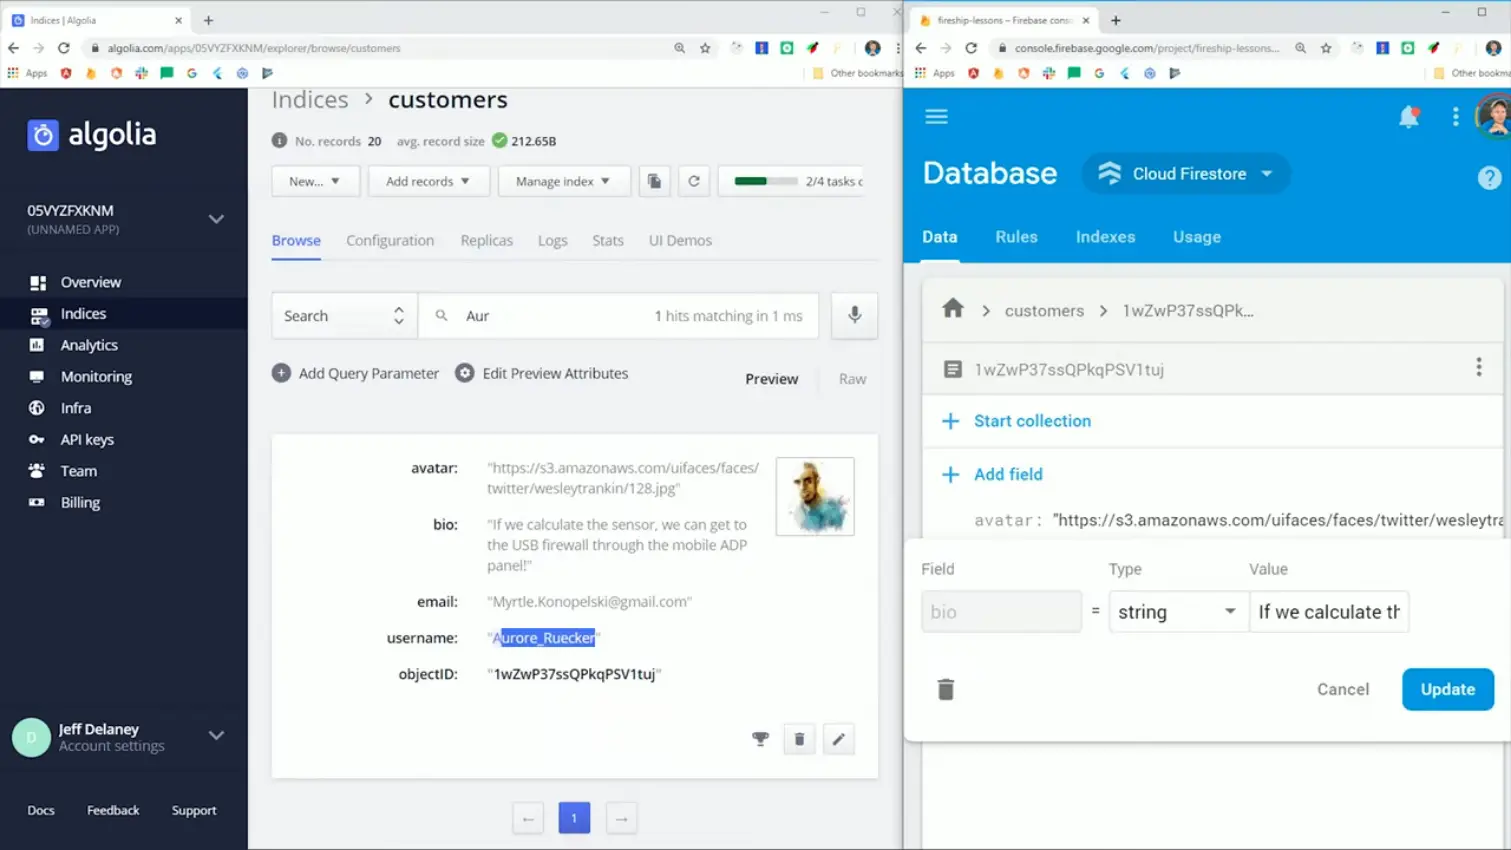The height and width of the screenshot is (850, 1511).
Task: Open Firebase notifications bell
Action: (1409, 117)
